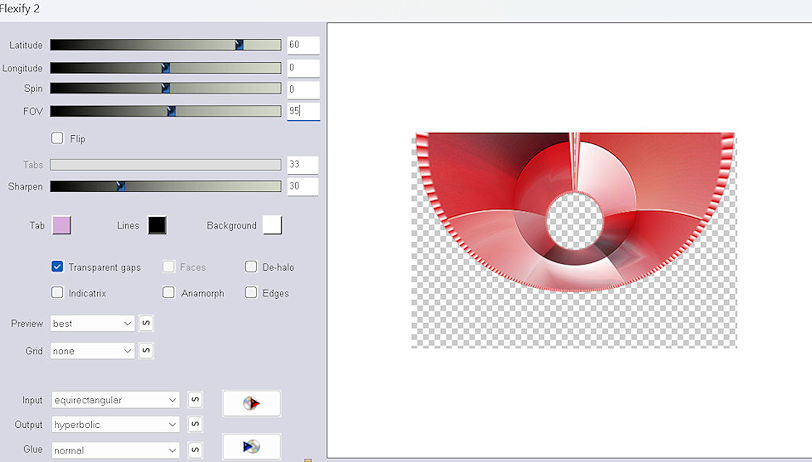Click the FOV slider handle
812x462 pixels.
point(171,111)
